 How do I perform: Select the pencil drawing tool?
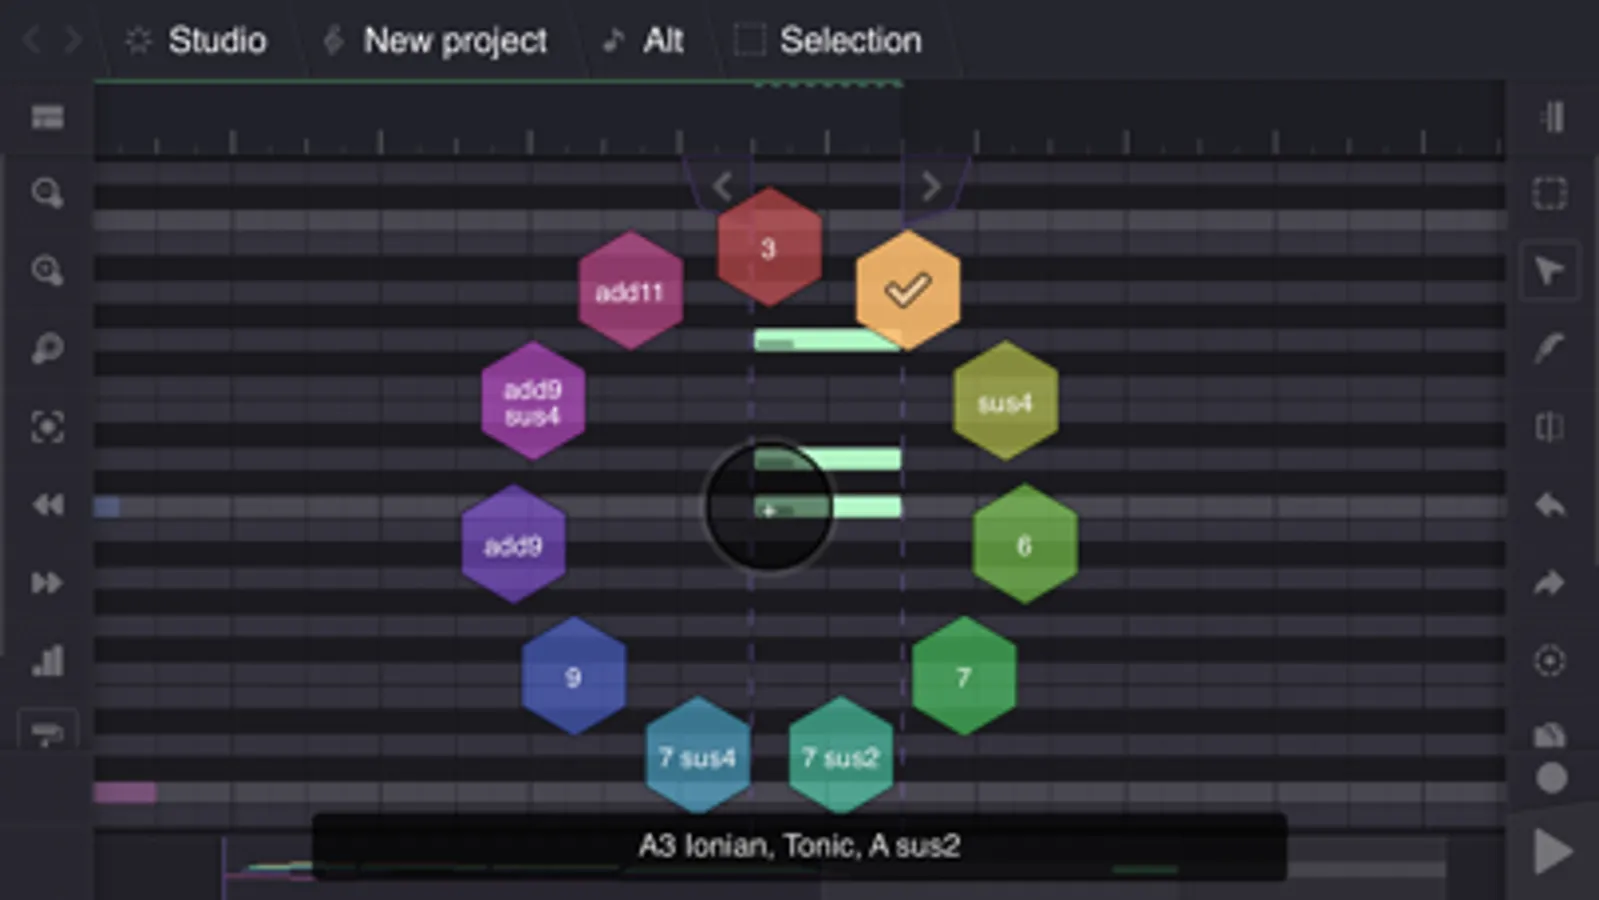[1549, 348]
